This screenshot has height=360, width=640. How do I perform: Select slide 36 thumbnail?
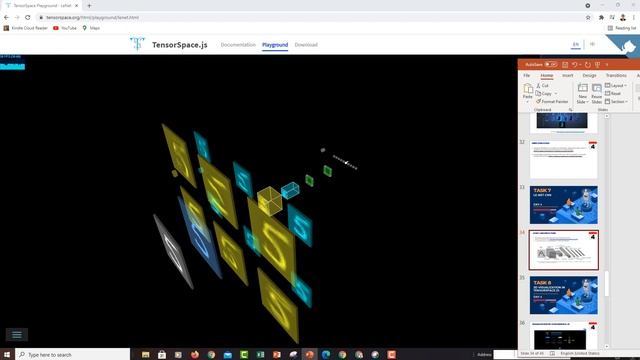tap(564, 336)
